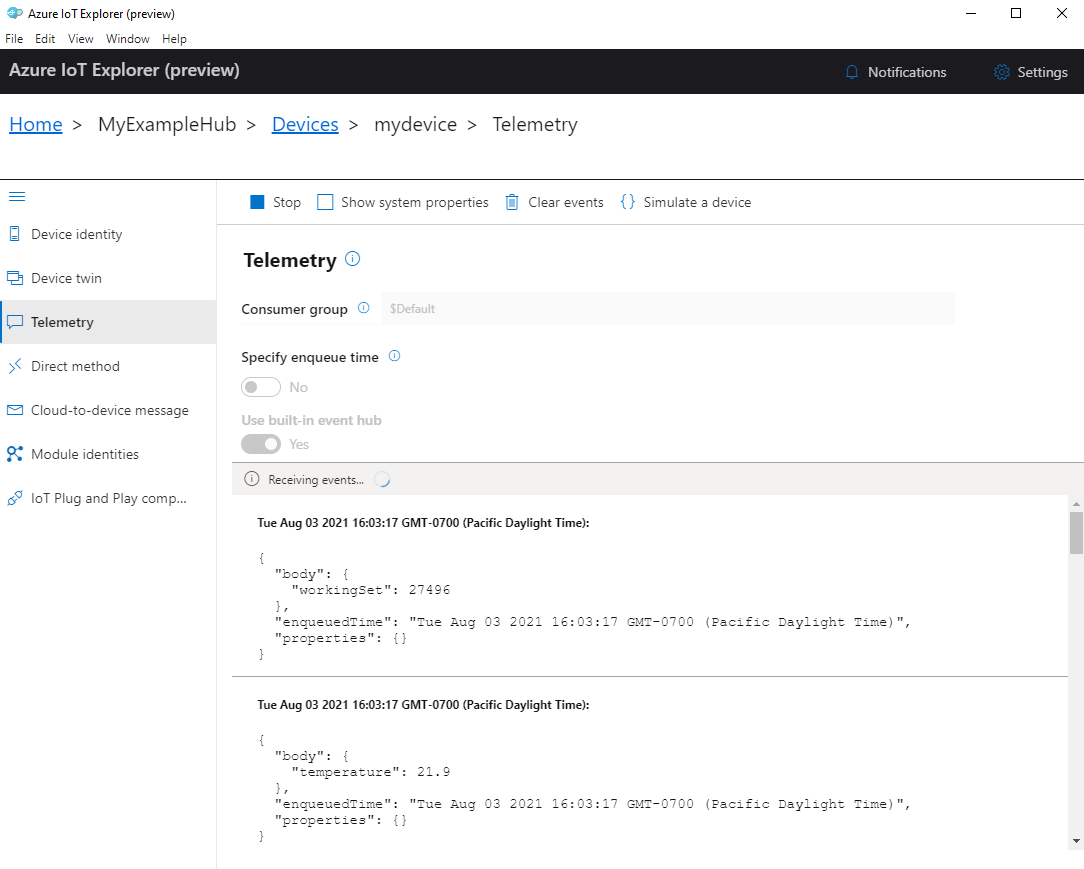Collapse the sidebar with the hamburger icon
The width and height of the screenshot is (1084, 869).
pyautogui.click(x=17, y=196)
